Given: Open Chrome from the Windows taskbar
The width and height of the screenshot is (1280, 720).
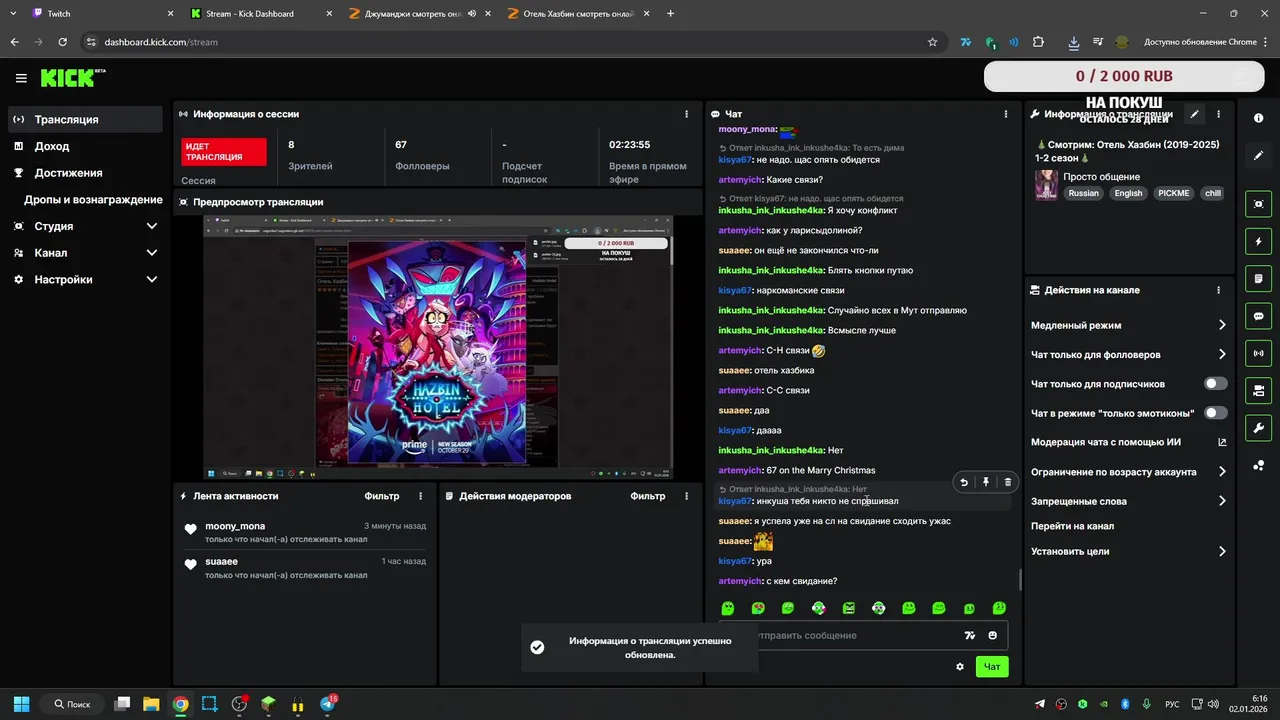Looking at the screenshot, I should coord(180,704).
